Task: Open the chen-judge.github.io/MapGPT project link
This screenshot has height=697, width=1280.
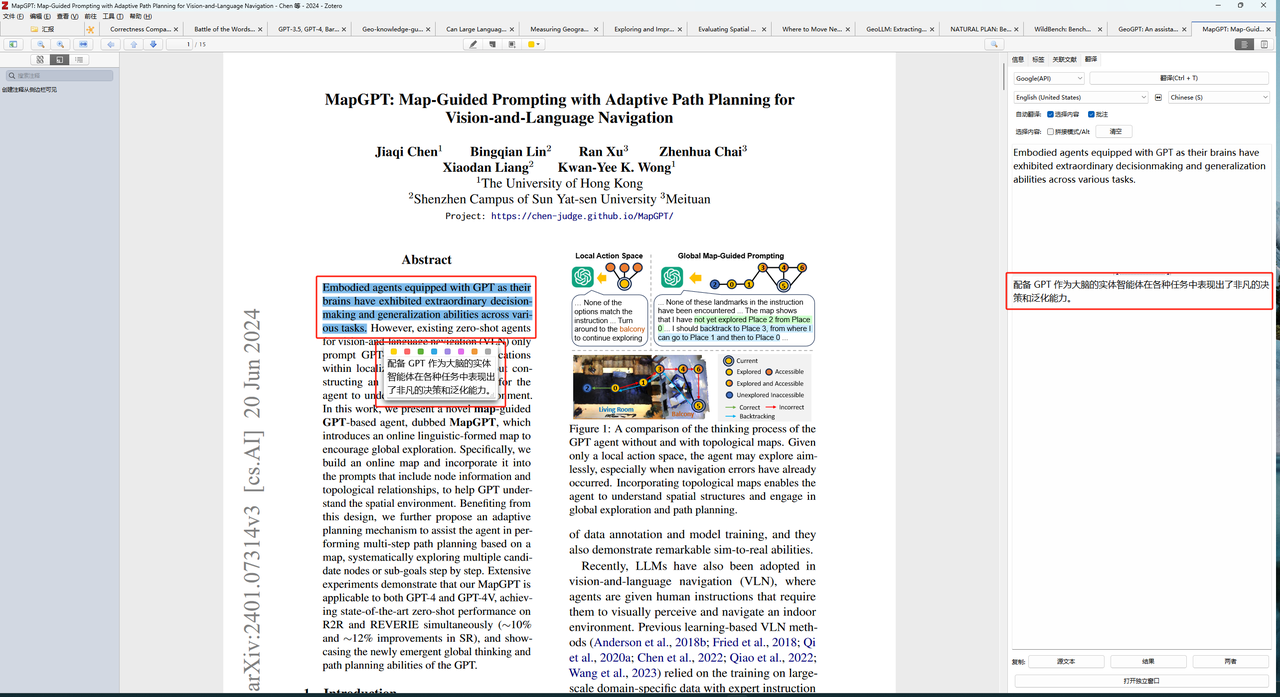Action: (x=582, y=216)
